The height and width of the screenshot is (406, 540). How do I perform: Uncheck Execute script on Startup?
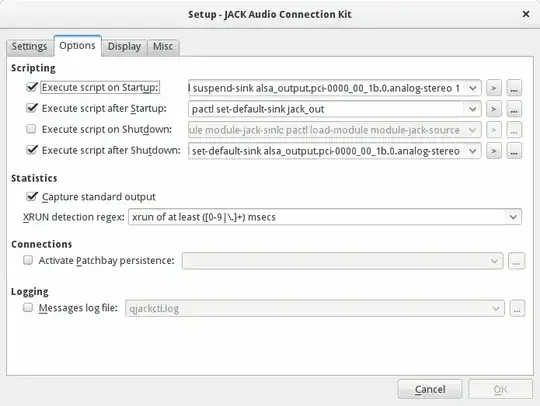pyautogui.click(x=31, y=87)
